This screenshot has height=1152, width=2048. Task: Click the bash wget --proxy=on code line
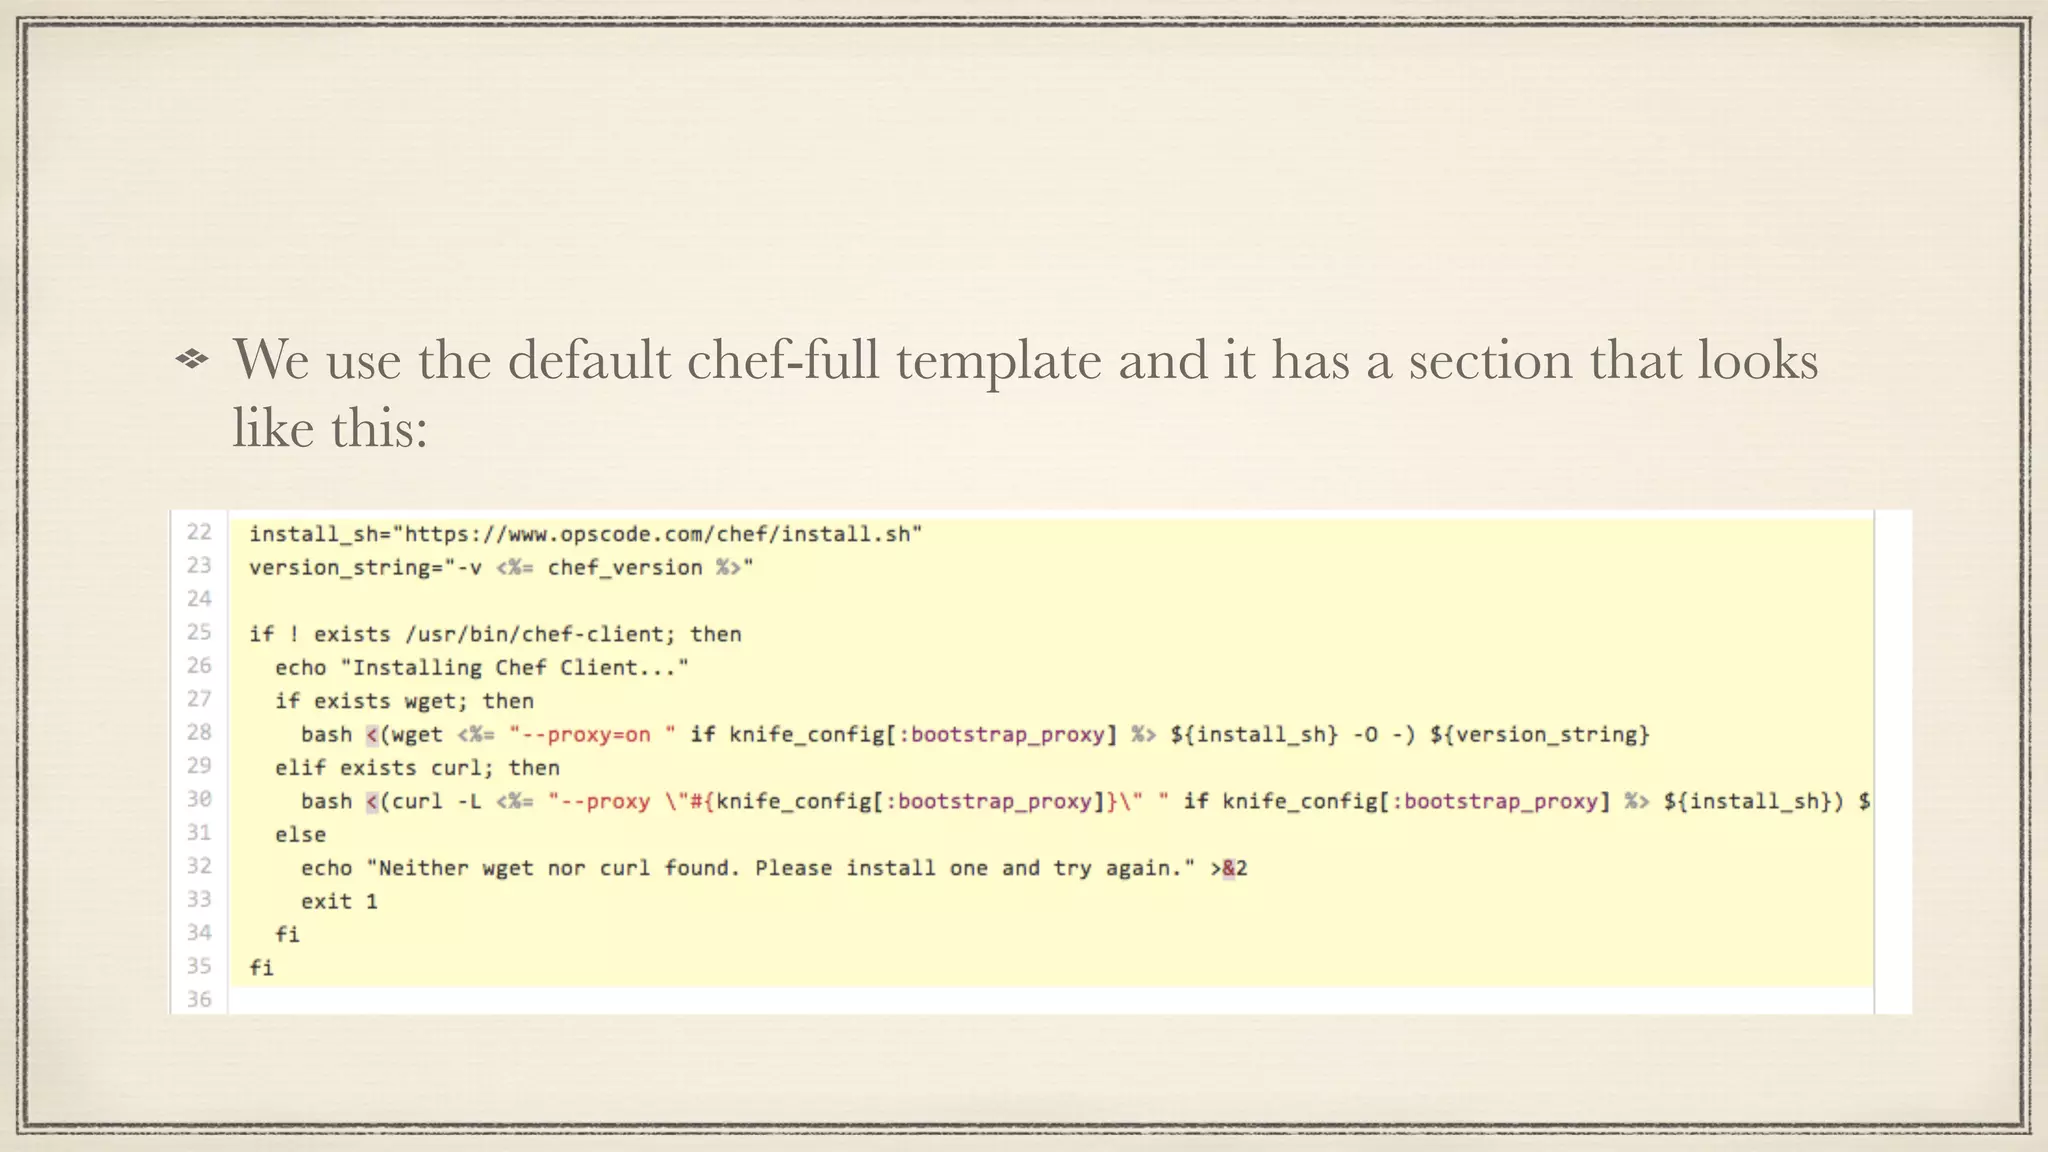point(975,734)
